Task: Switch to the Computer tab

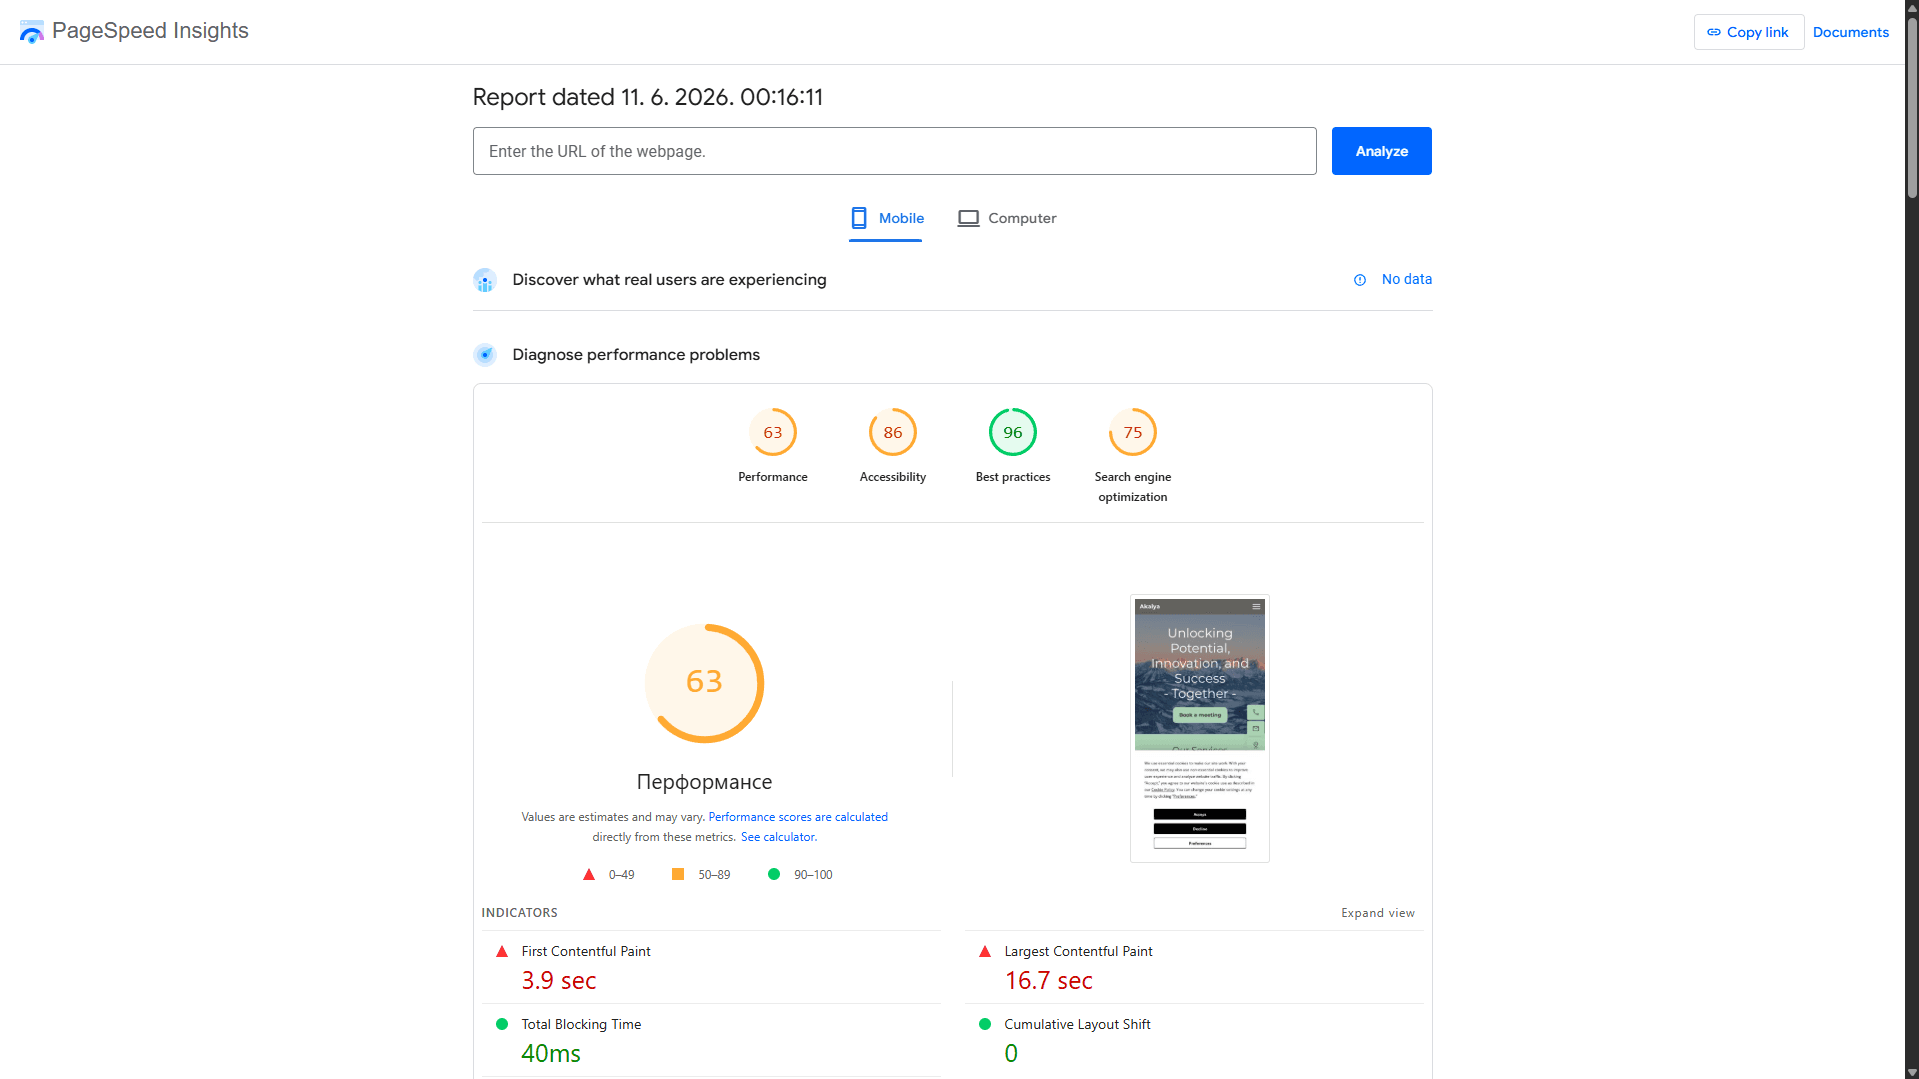Action: click(x=1006, y=218)
